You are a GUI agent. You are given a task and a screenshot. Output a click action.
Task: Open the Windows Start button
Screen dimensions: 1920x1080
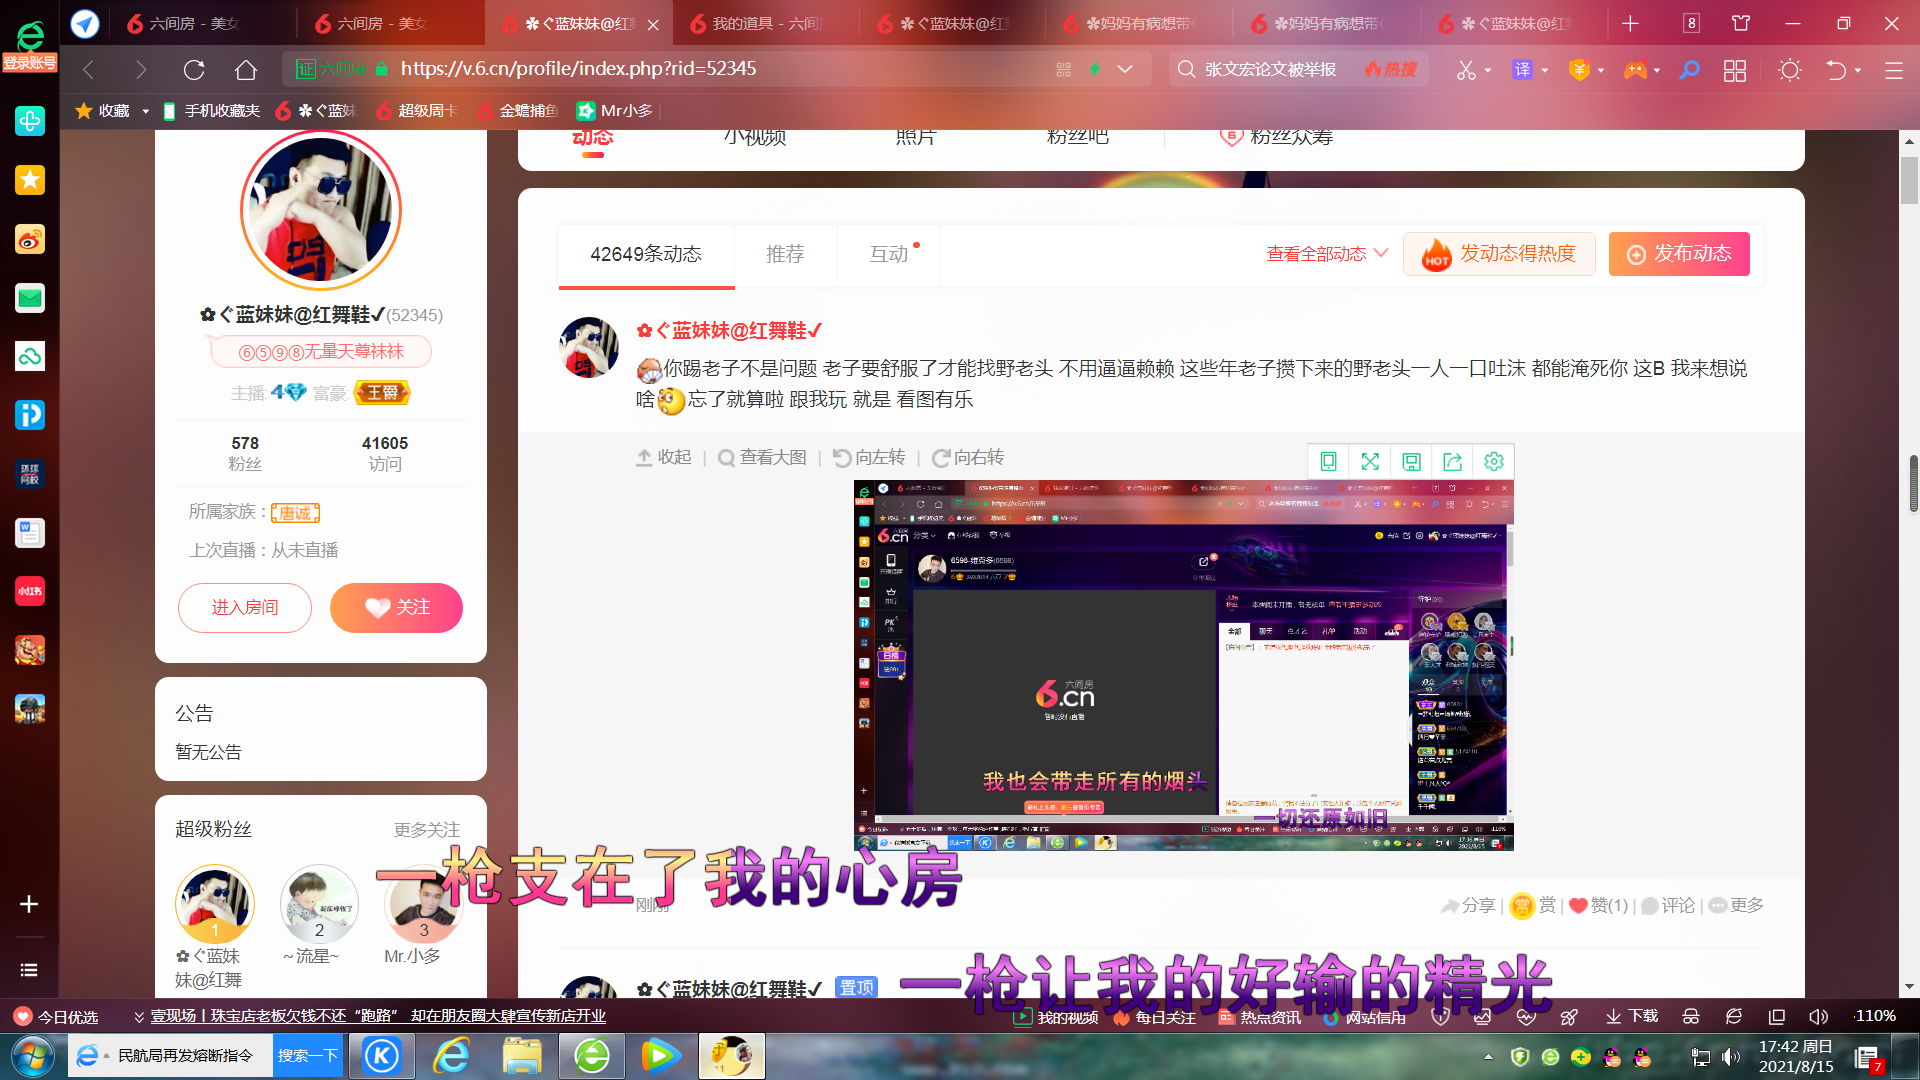point(32,1056)
